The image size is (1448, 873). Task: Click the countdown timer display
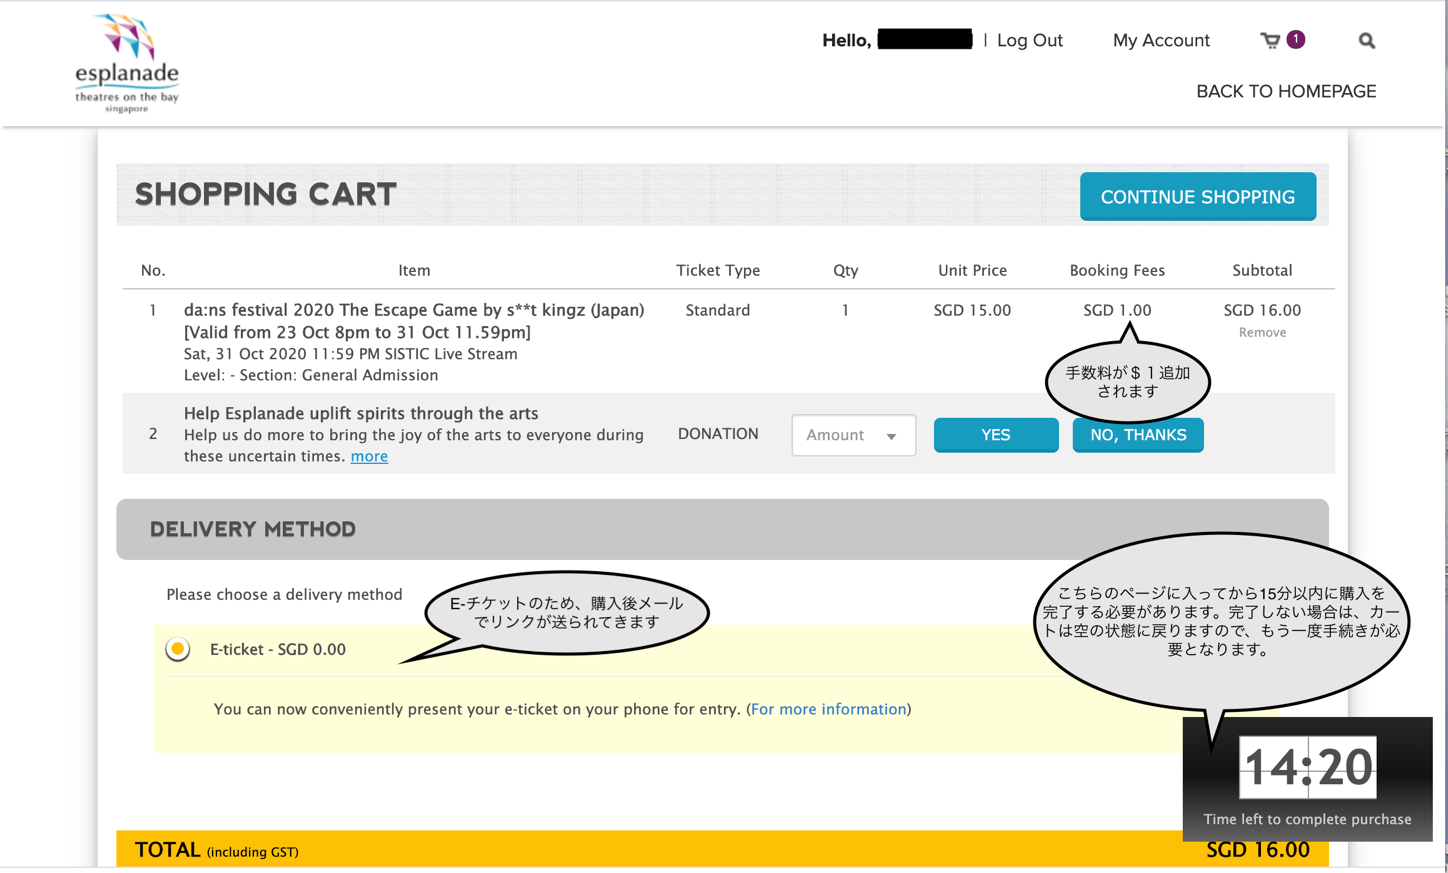point(1308,767)
